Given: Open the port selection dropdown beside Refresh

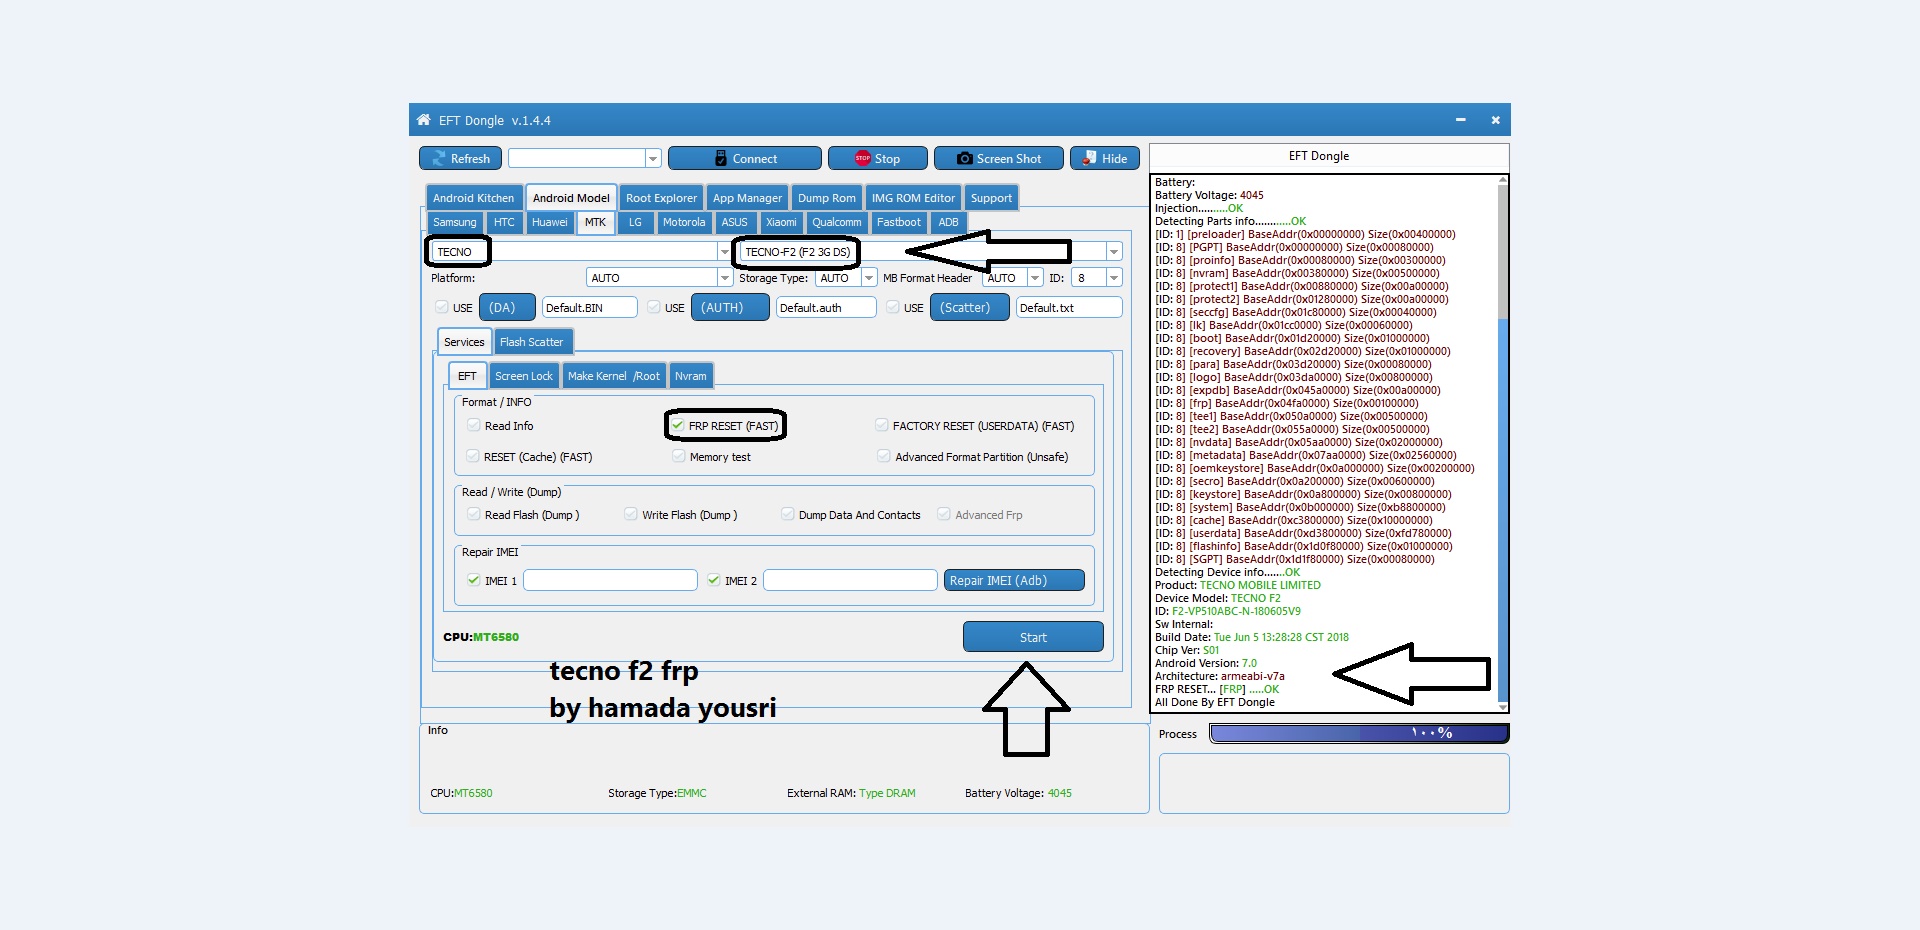Looking at the screenshot, I should click(652, 158).
